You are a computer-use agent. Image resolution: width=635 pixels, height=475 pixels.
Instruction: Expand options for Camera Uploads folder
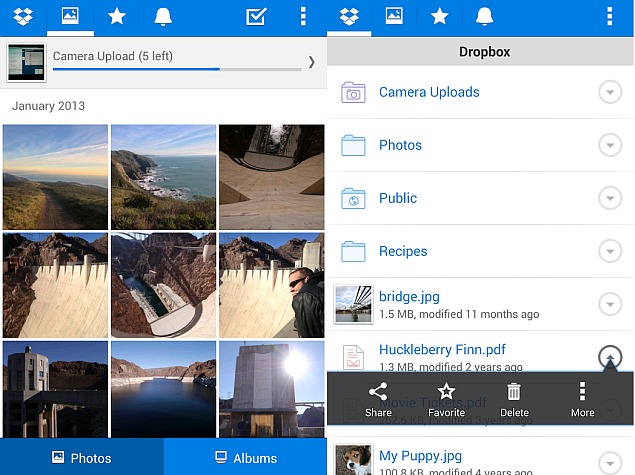(610, 92)
